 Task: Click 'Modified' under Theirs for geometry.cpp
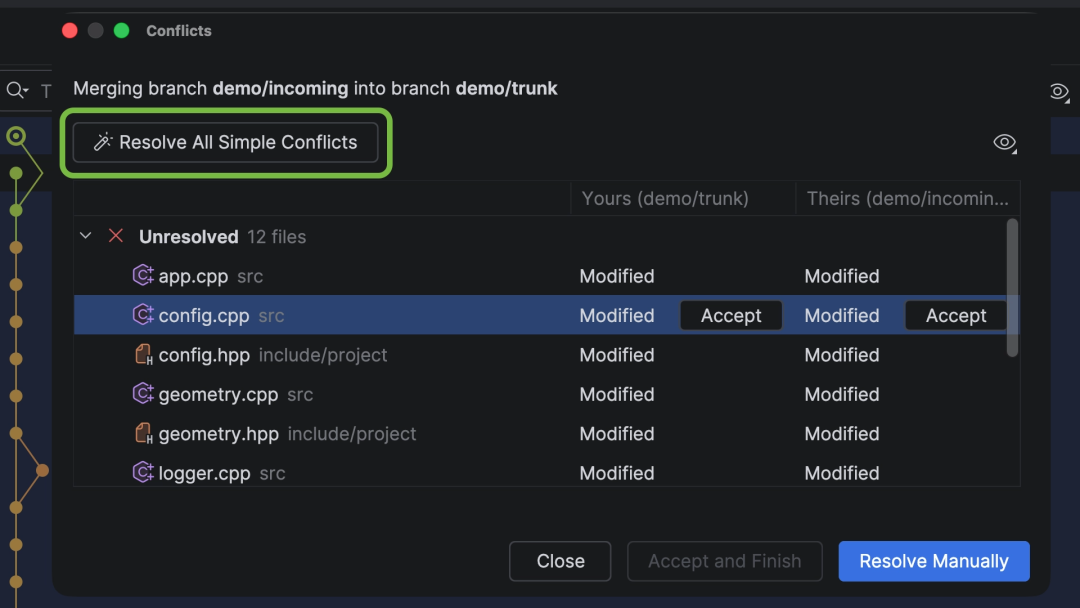[842, 394]
